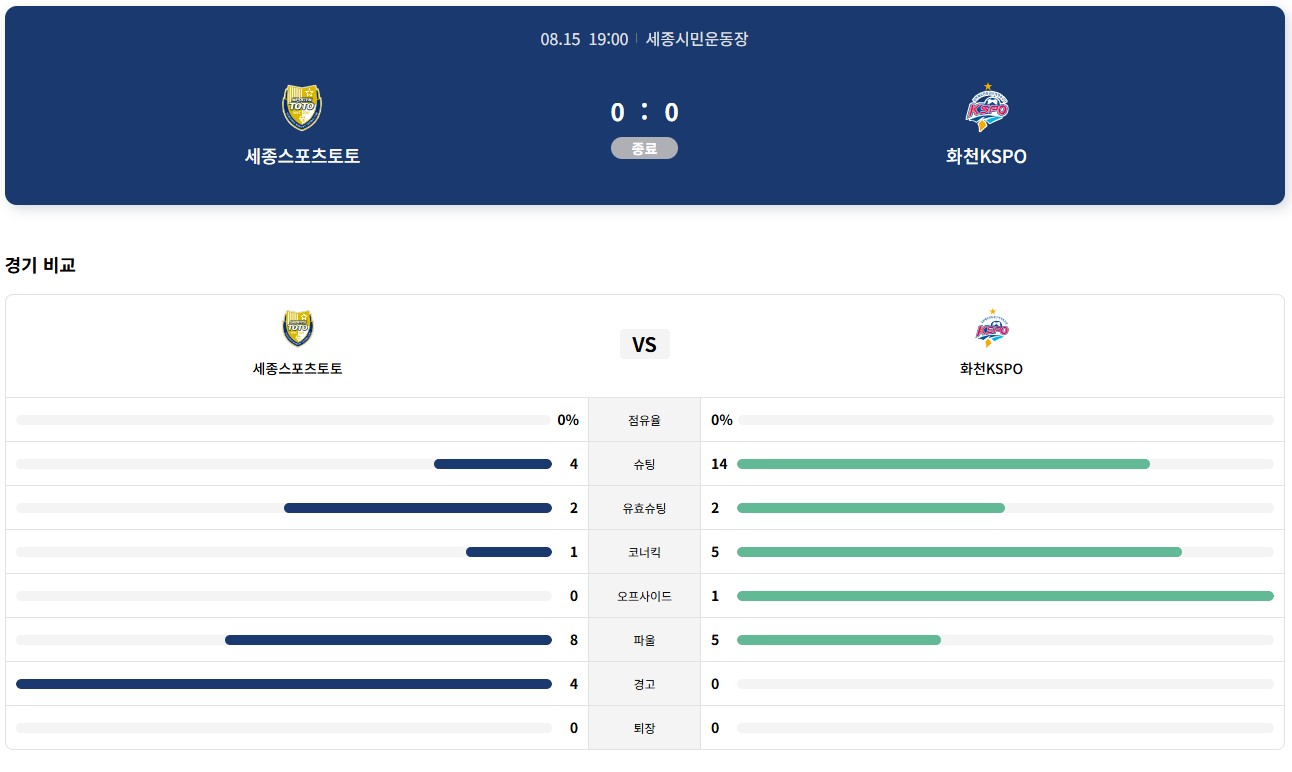Click the 종료 match status badge
The image size is (1292, 772).
click(x=644, y=148)
